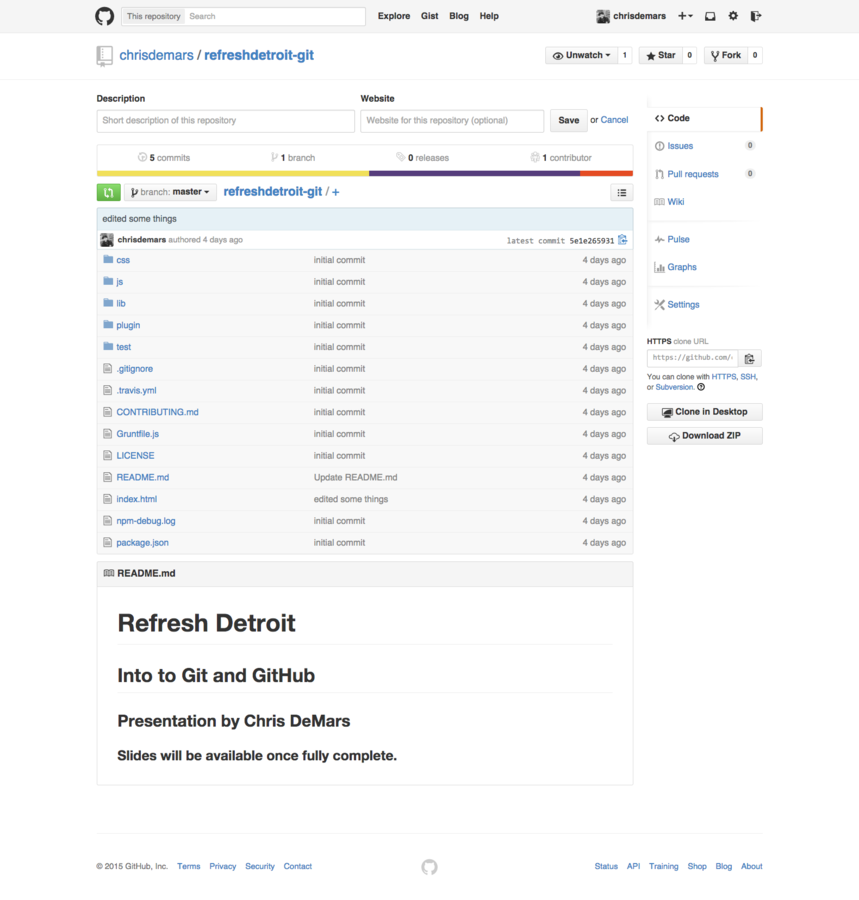Screen dimensions: 859x900
Task: Focus the Description input field
Action: click(226, 121)
